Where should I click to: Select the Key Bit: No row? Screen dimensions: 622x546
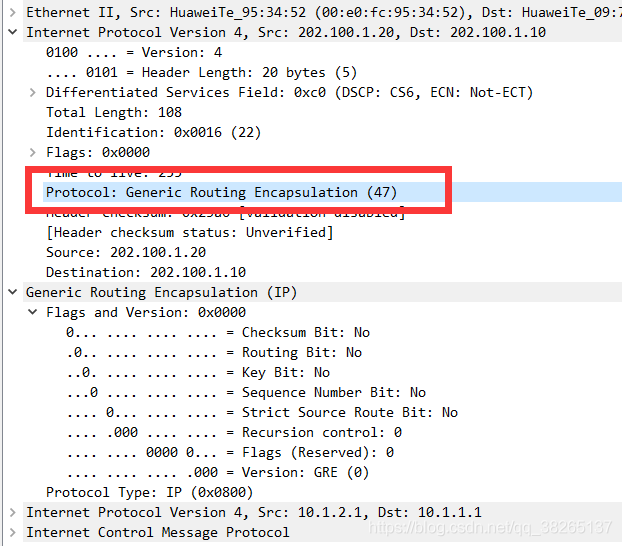pyautogui.click(x=198, y=372)
